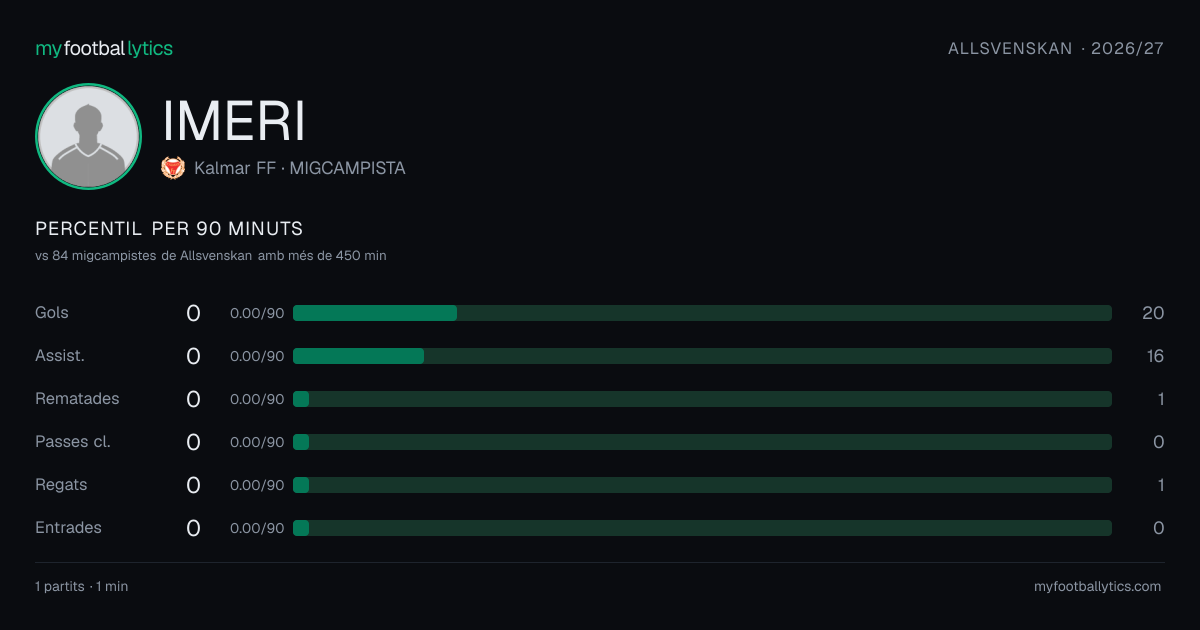Select the IMERI player name heading
Image resolution: width=1200 pixels, height=630 pixels.
tap(234, 121)
